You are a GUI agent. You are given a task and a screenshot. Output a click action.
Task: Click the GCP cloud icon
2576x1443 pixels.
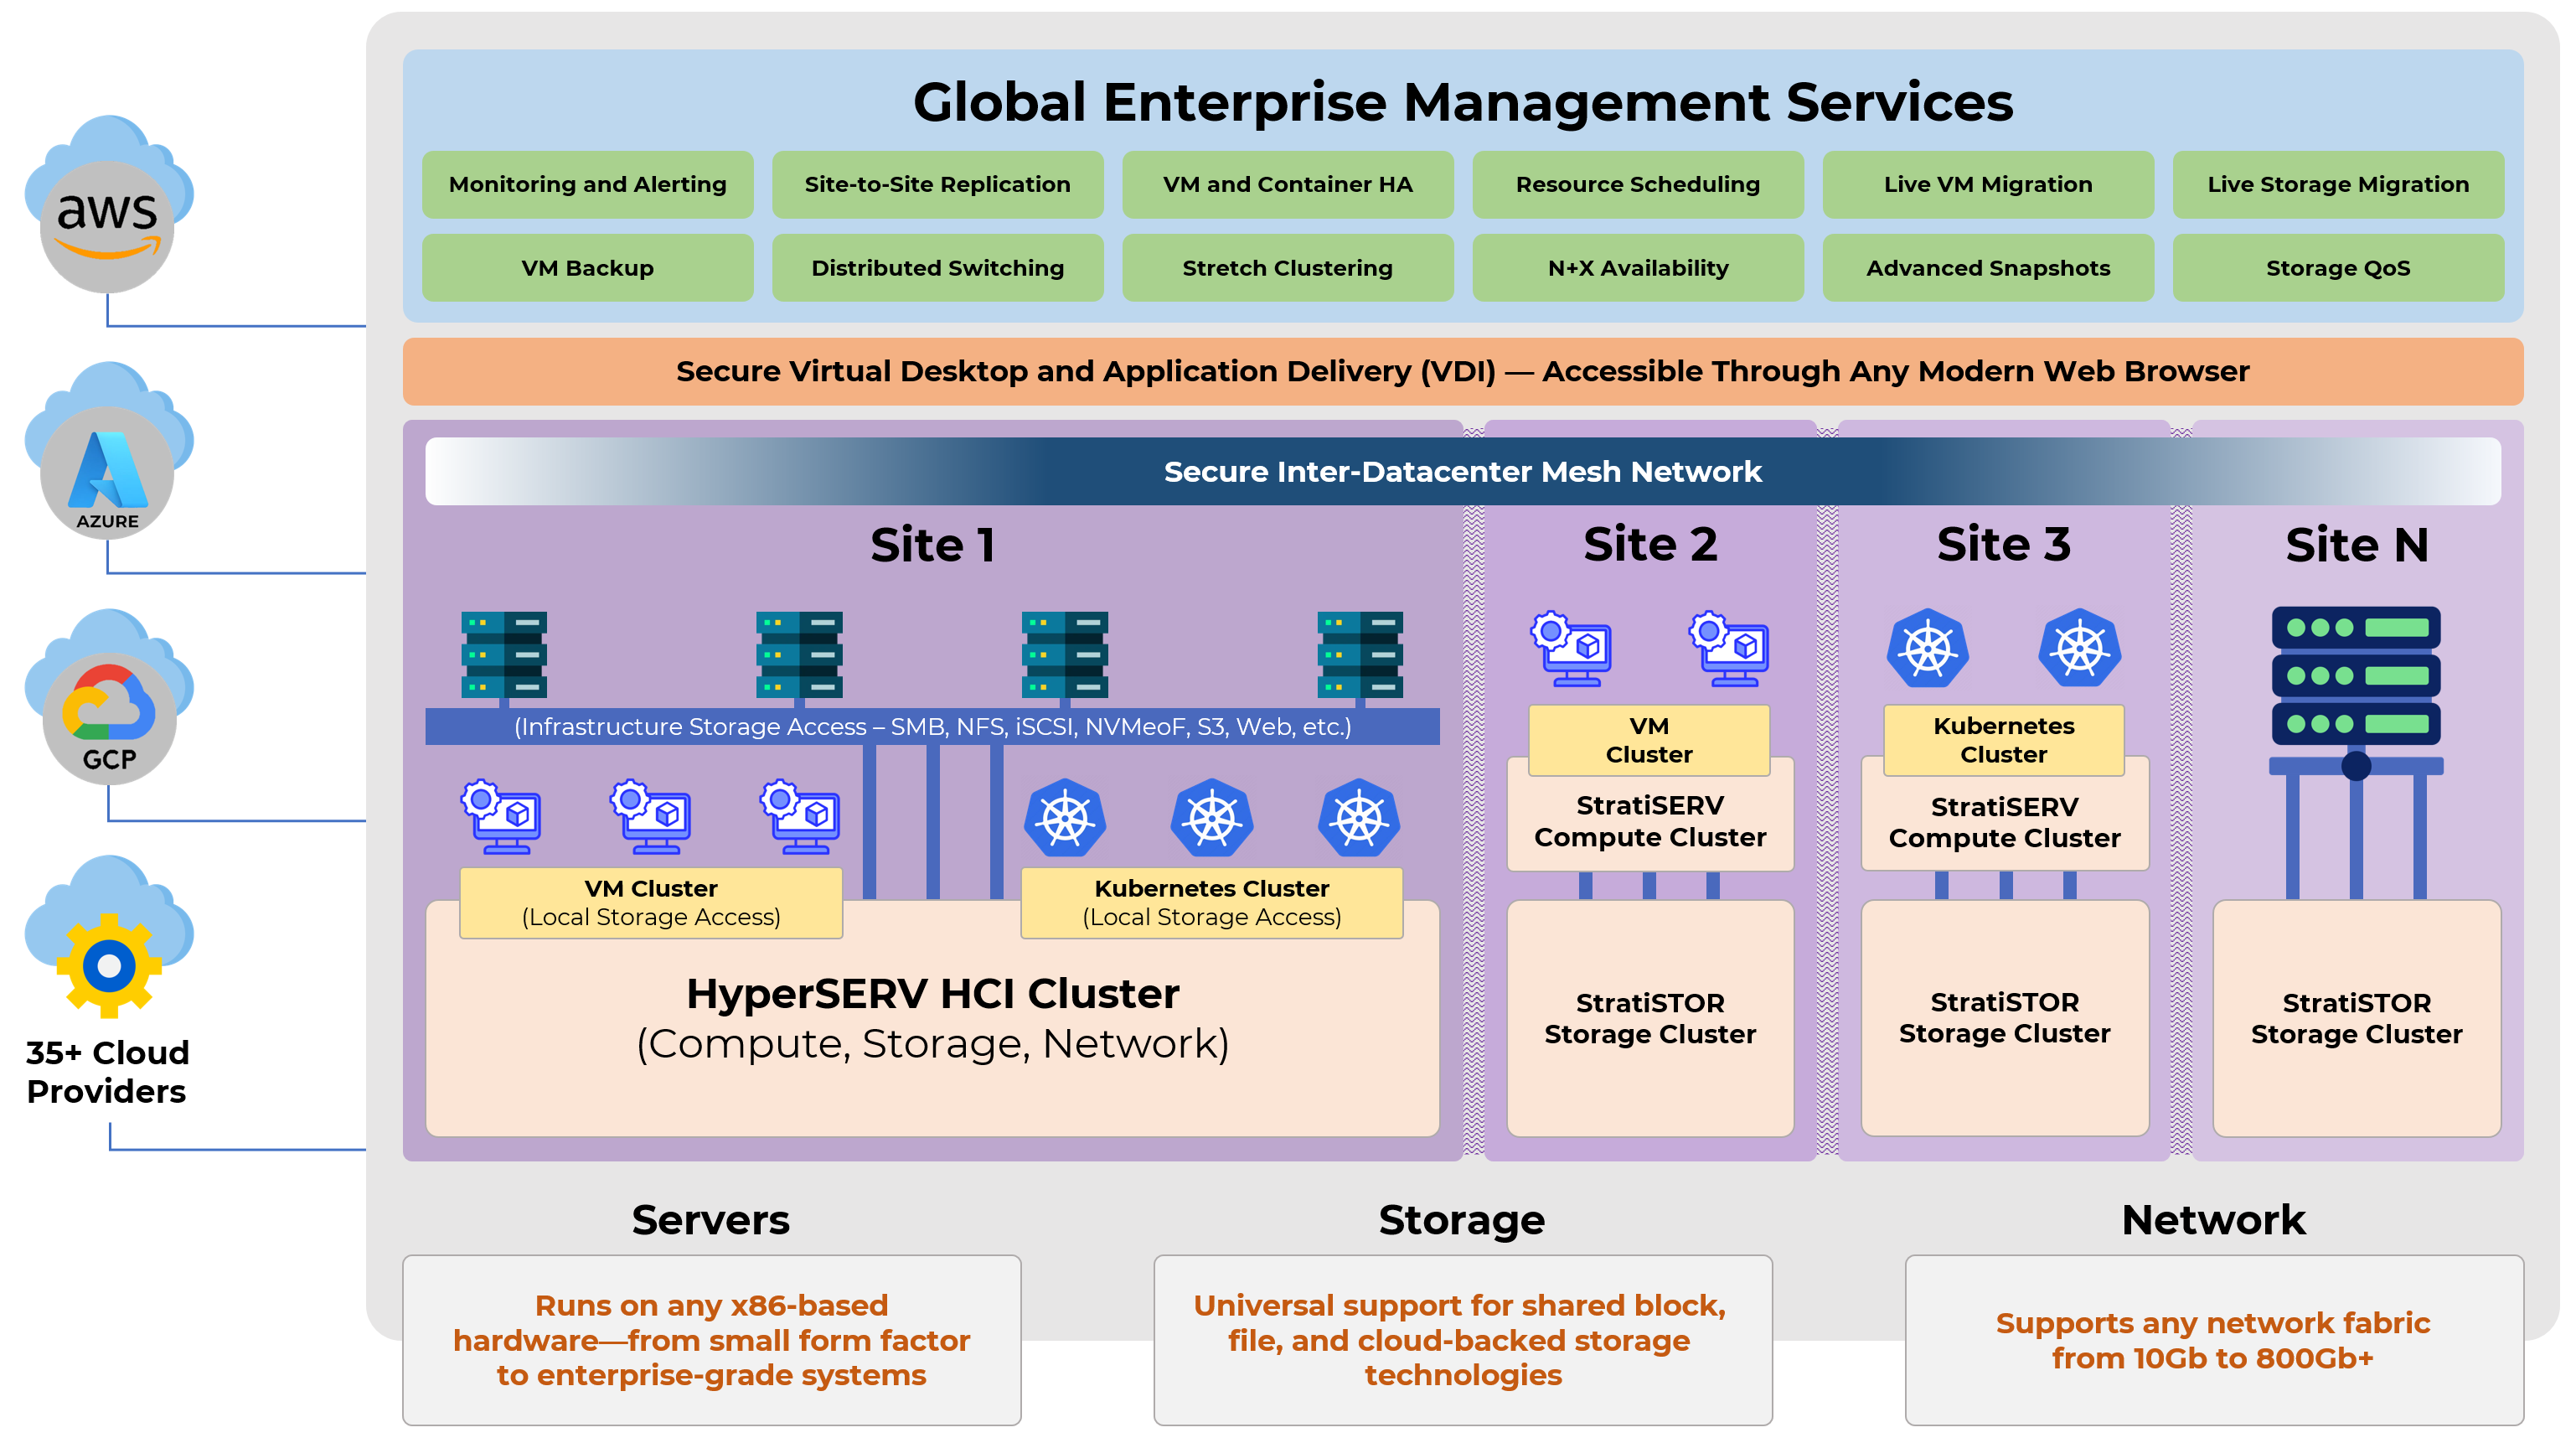[108, 697]
